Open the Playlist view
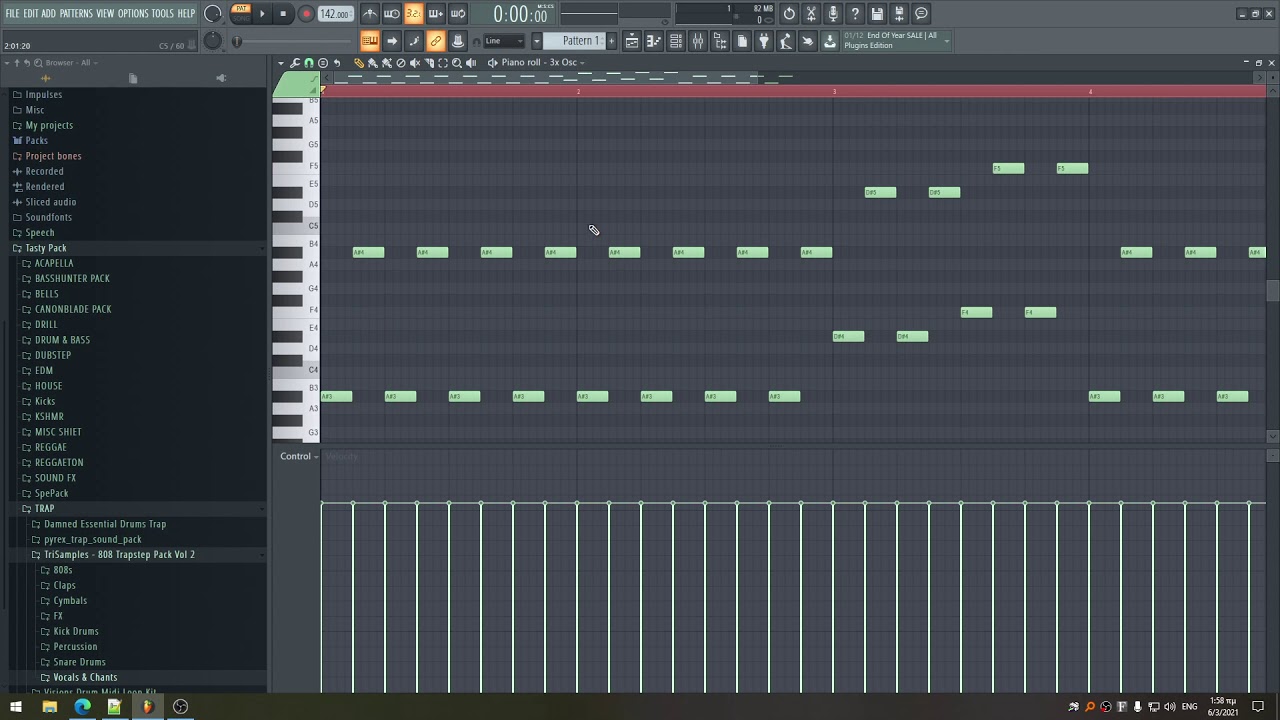 tap(632, 41)
